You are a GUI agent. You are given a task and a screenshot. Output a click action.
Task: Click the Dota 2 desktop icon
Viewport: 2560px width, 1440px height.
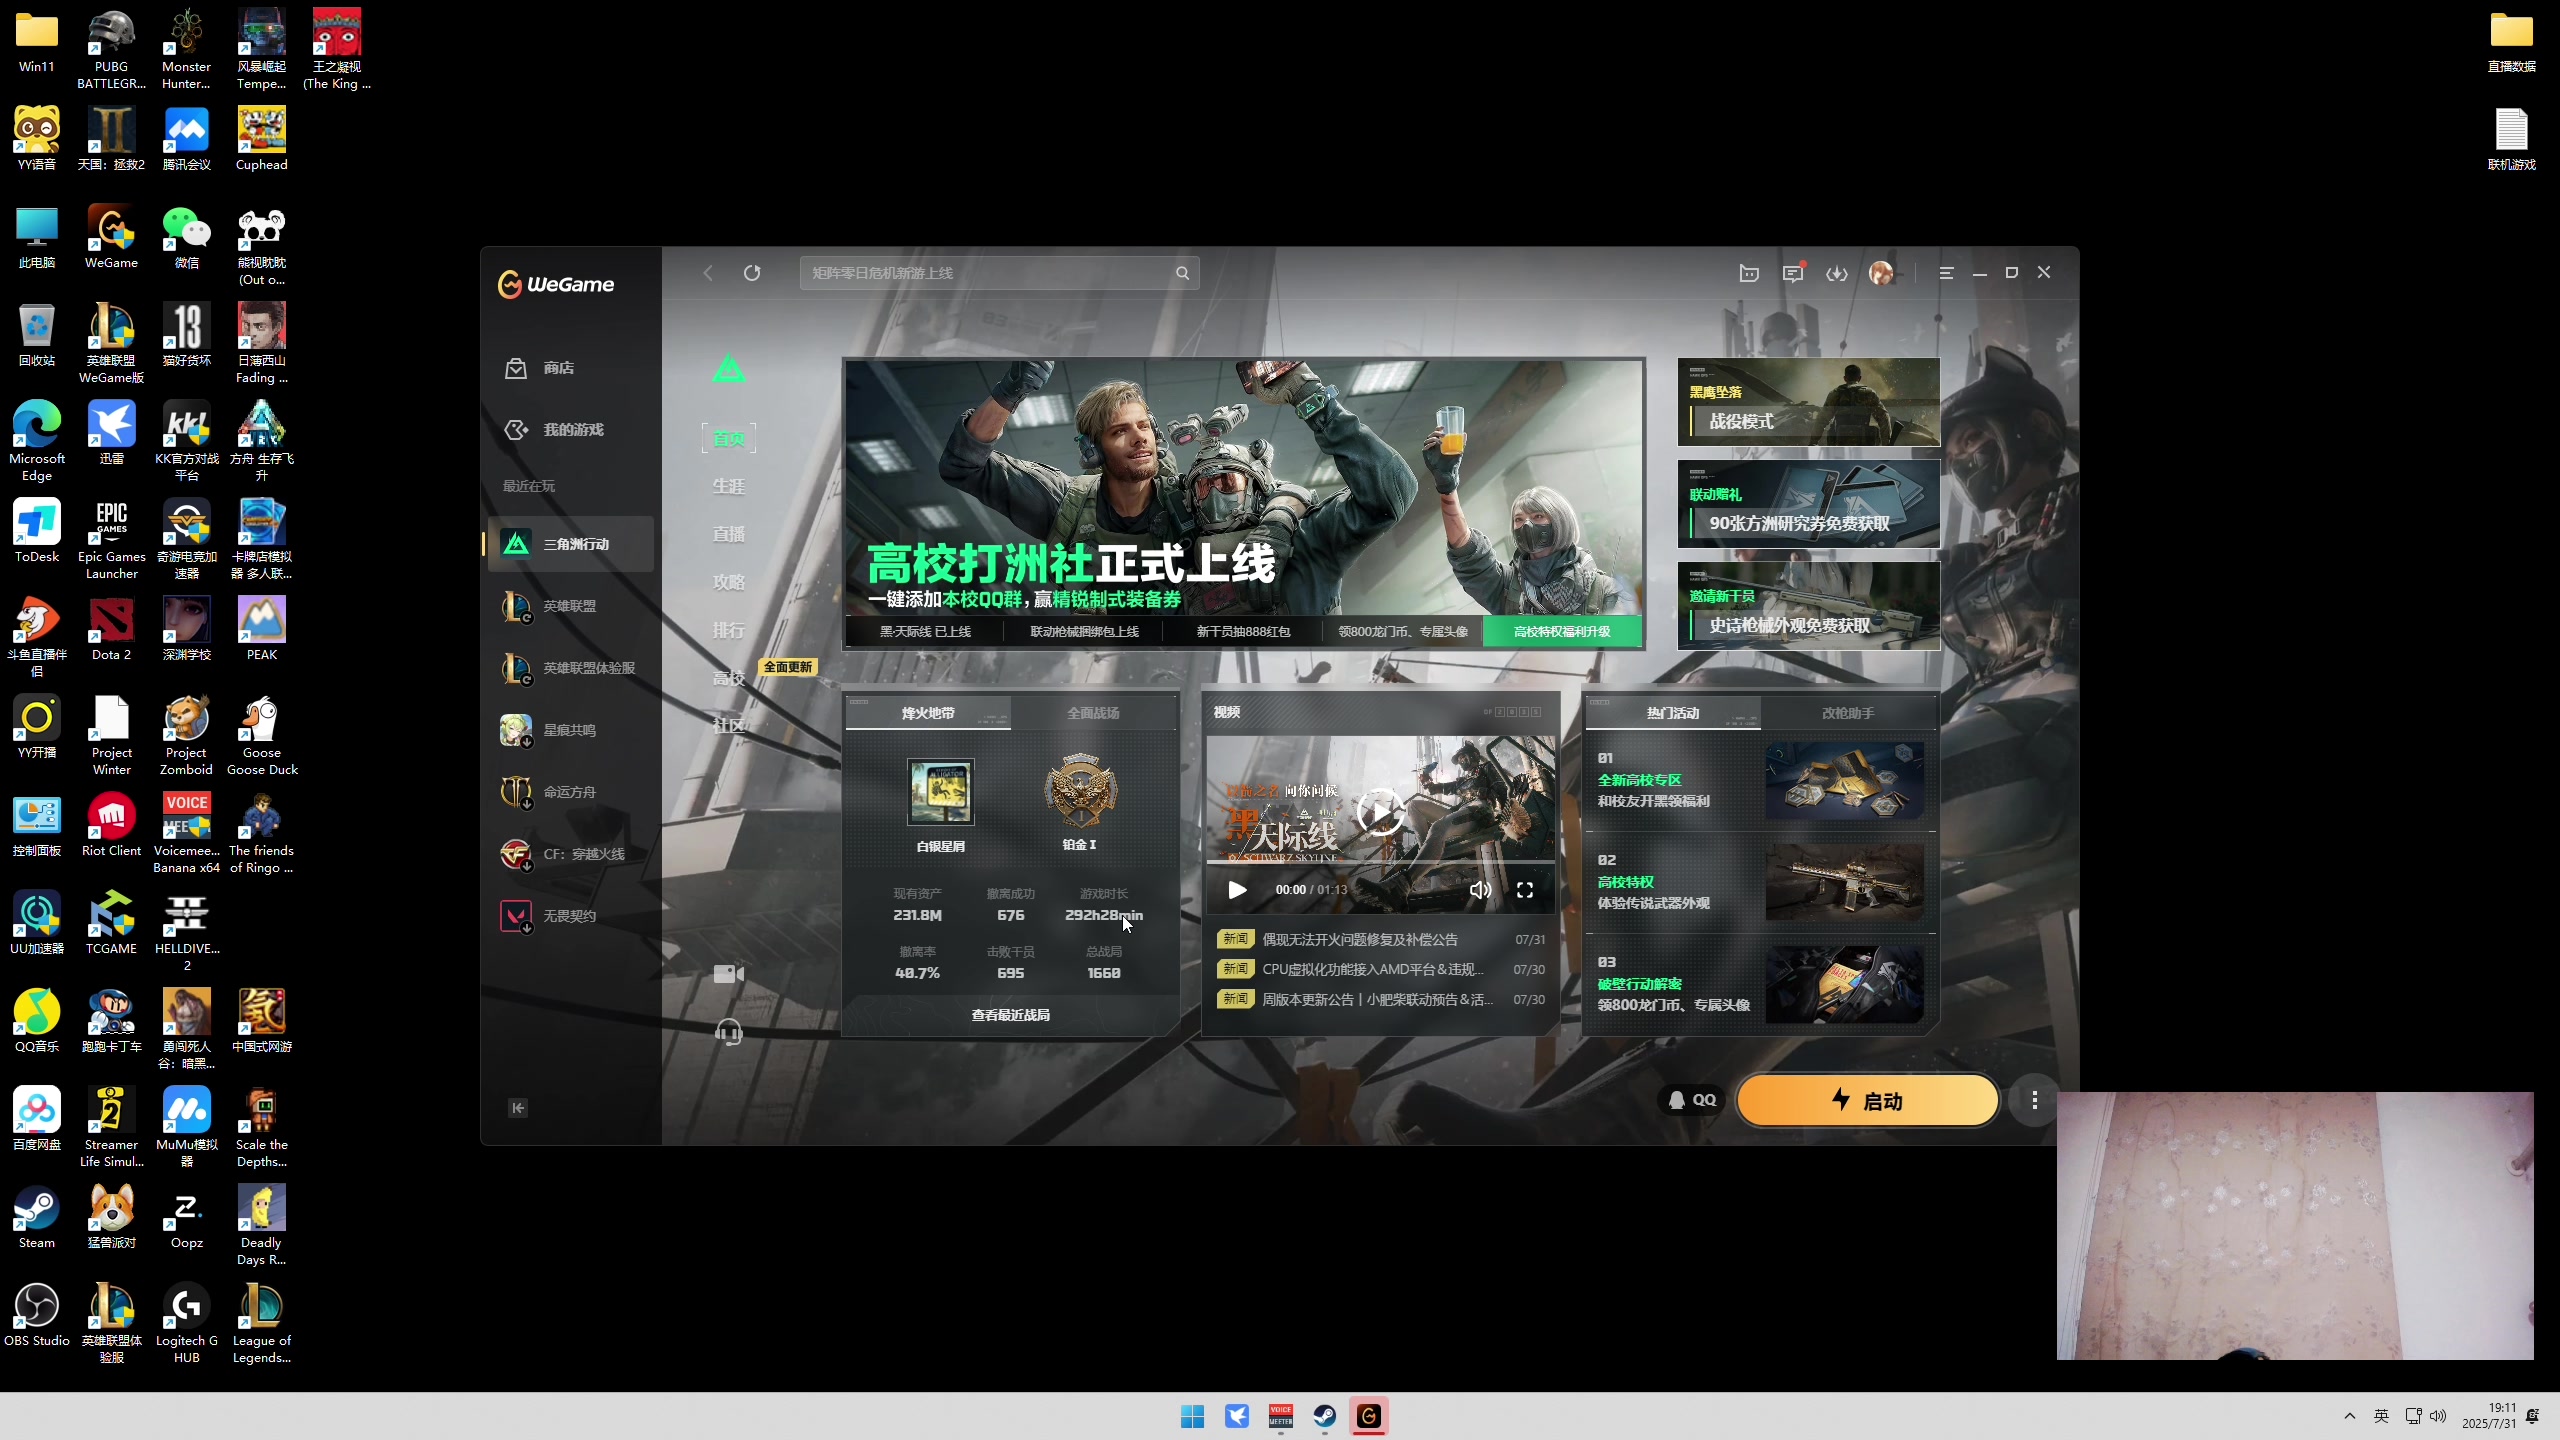pyautogui.click(x=111, y=629)
